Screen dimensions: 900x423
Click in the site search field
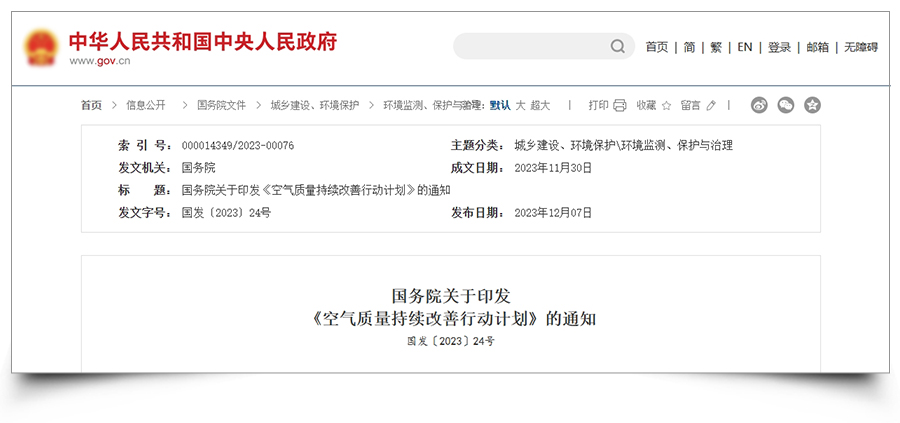point(530,47)
